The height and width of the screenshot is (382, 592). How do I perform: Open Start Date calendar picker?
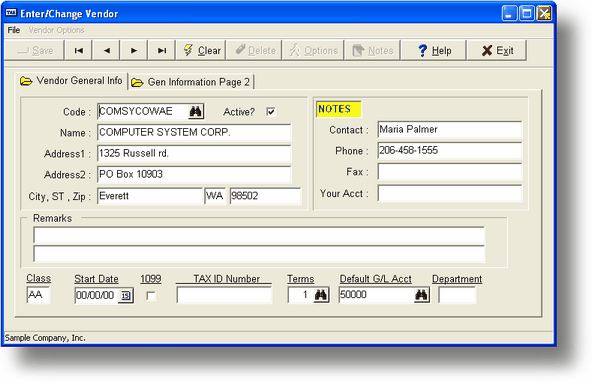click(x=126, y=296)
